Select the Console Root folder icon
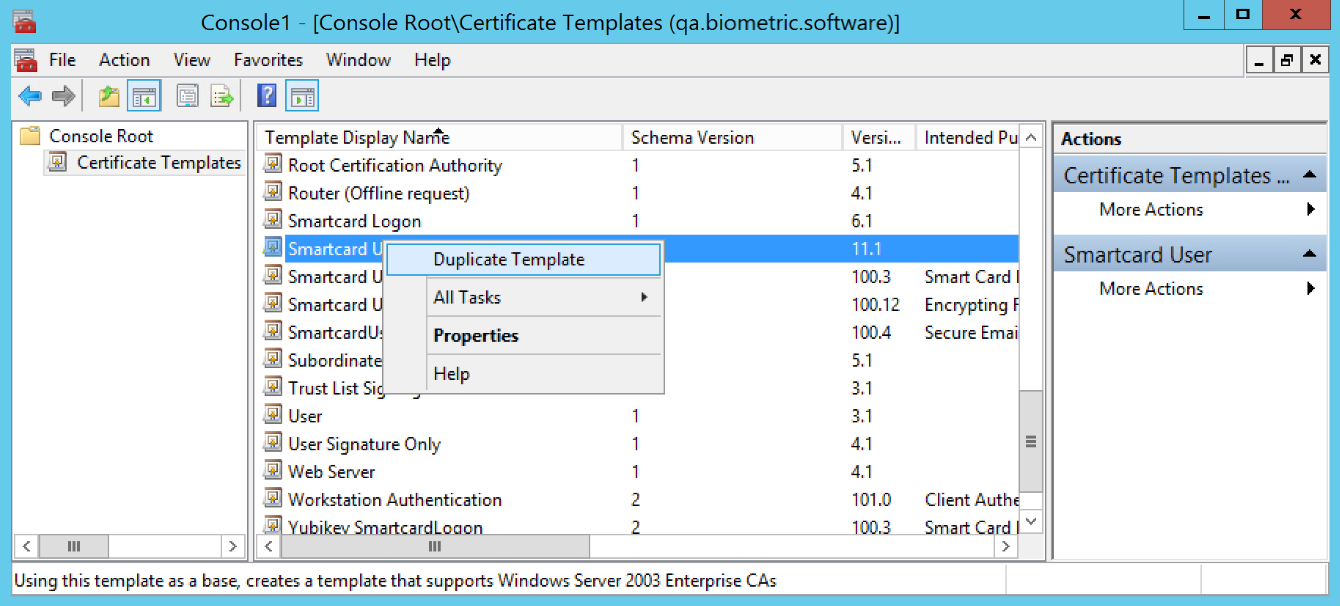 (31, 136)
